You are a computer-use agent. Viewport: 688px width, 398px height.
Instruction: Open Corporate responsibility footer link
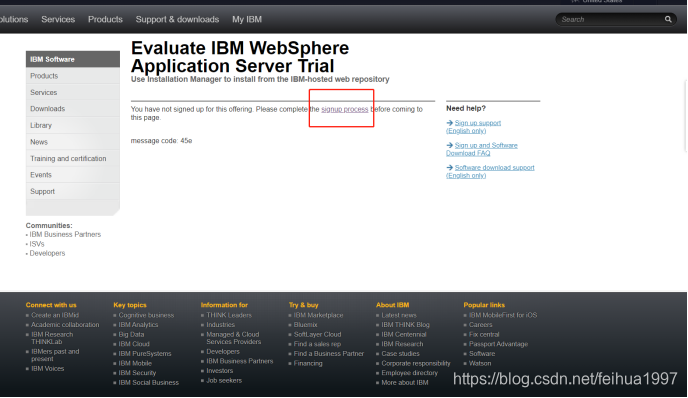tap(416, 363)
